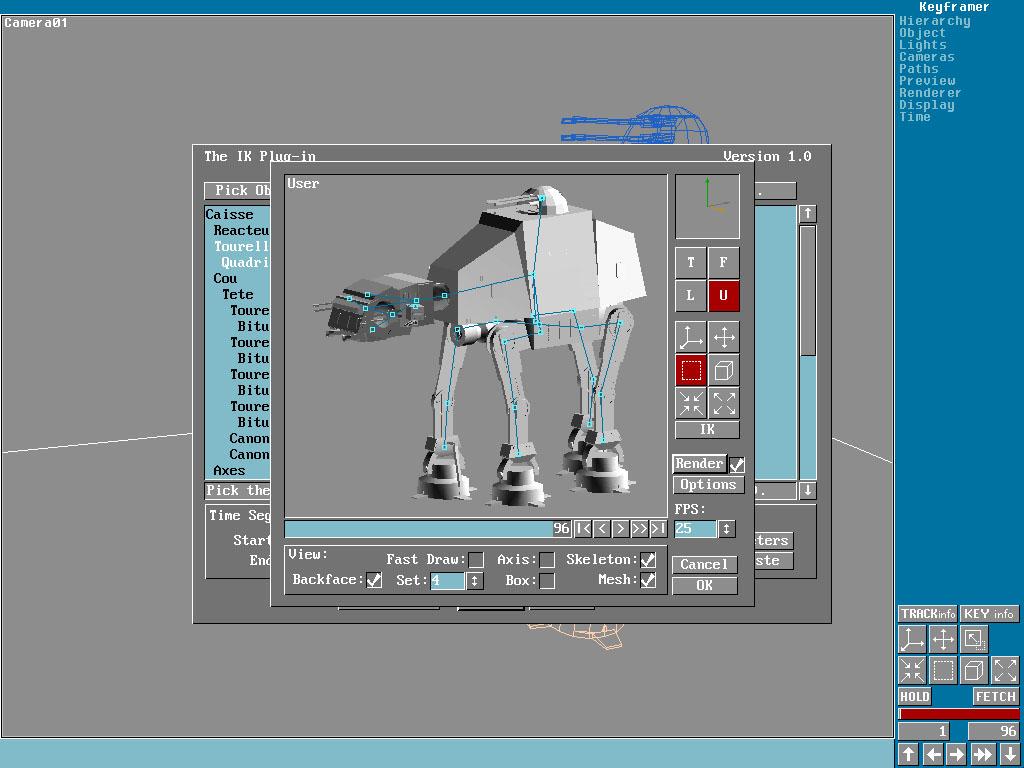The height and width of the screenshot is (768, 1024).
Task: Confirm with the OK button
Action: (x=705, y=585)
